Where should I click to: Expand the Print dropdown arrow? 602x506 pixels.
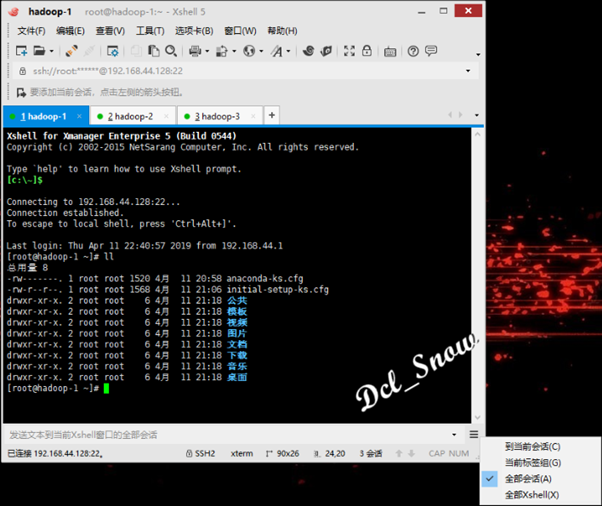[207, 51]
